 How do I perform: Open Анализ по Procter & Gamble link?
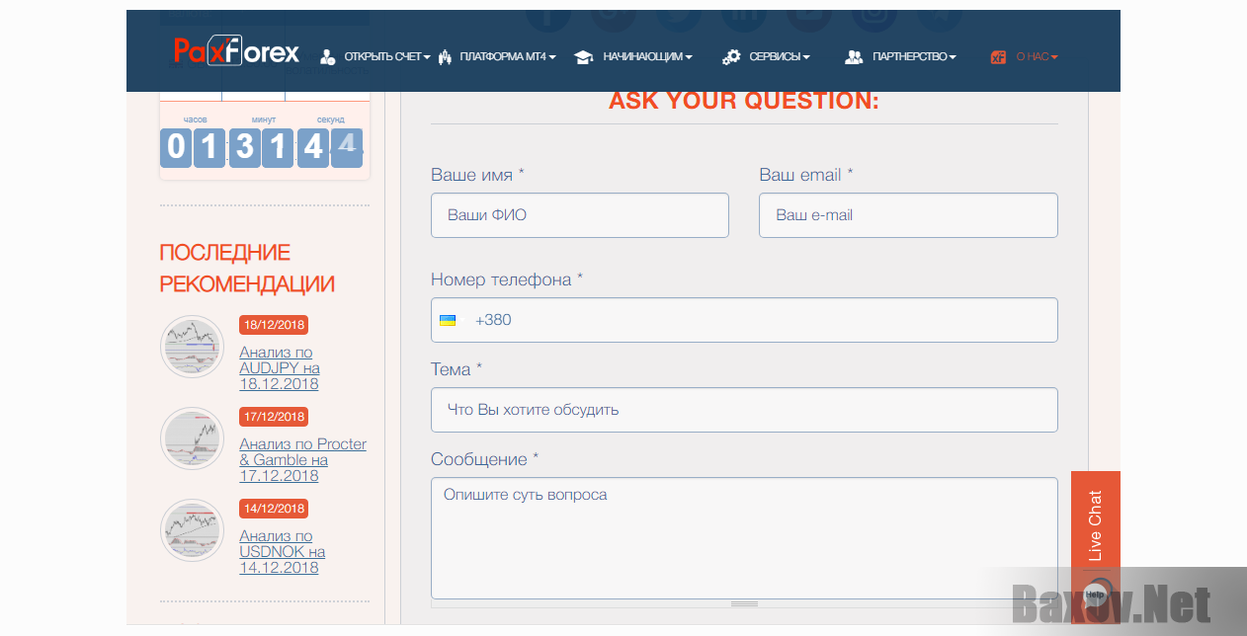(303, 460)
